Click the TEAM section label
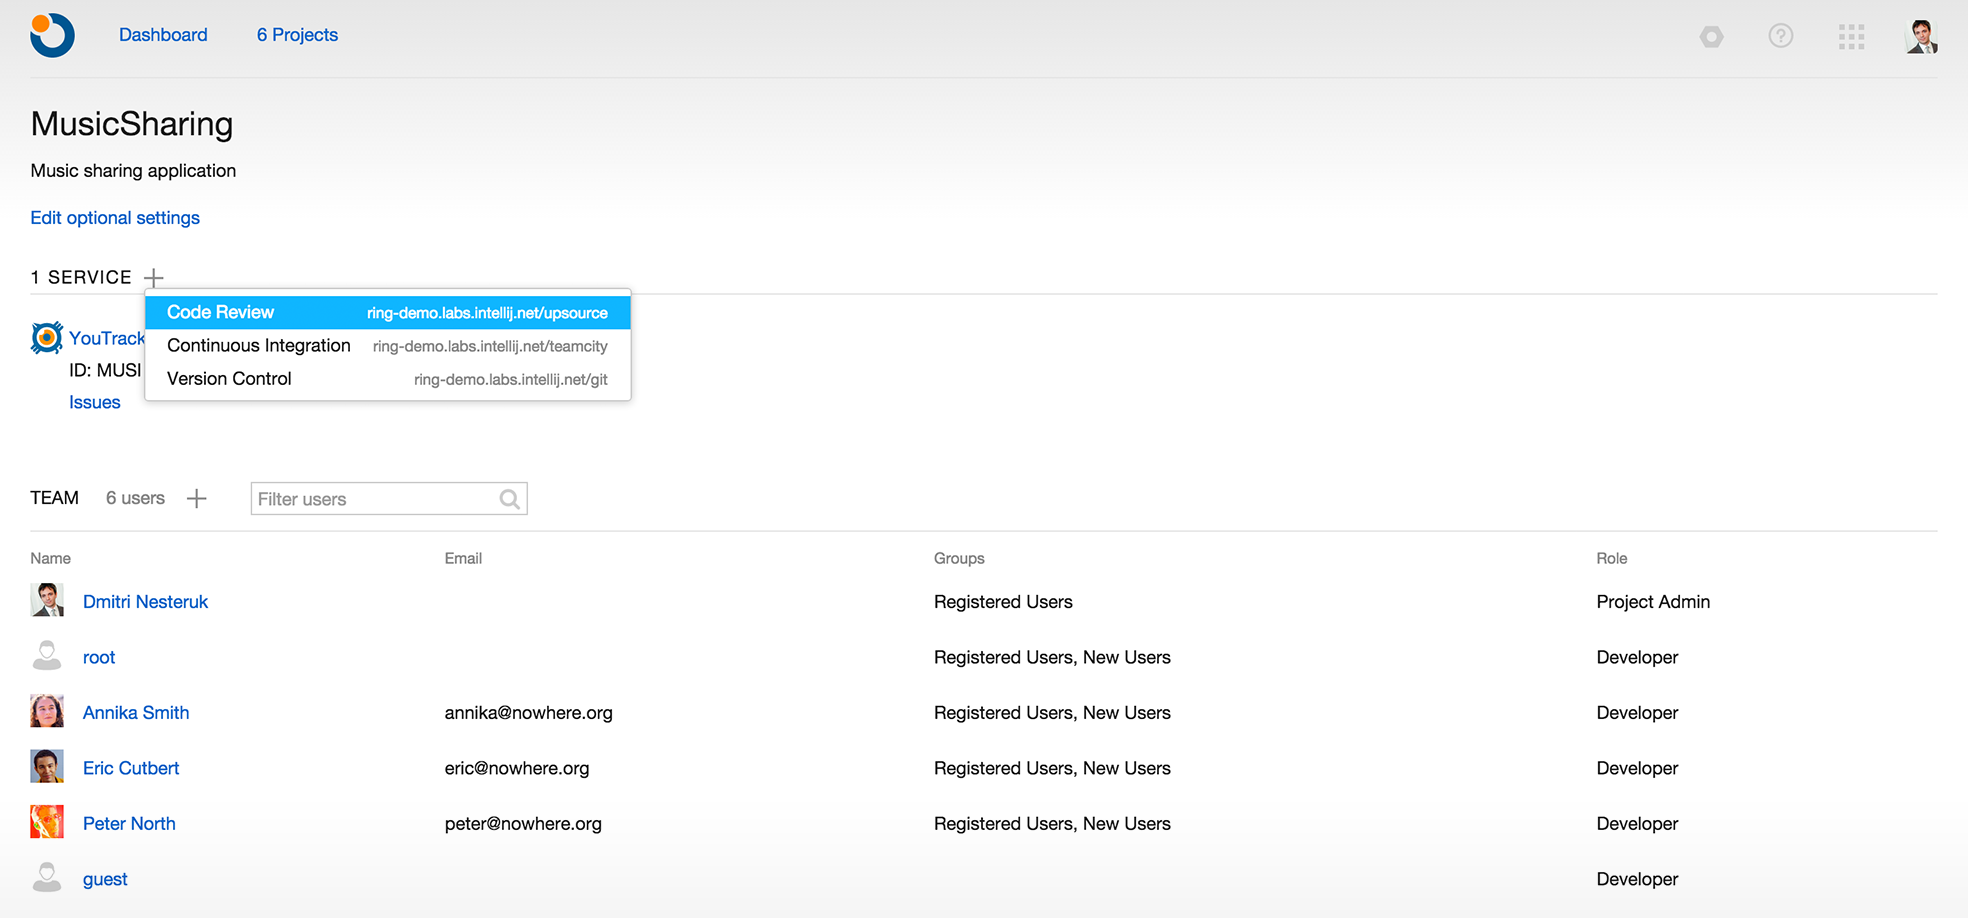This screenshot has height=918, width=1968. click(54, 498)
